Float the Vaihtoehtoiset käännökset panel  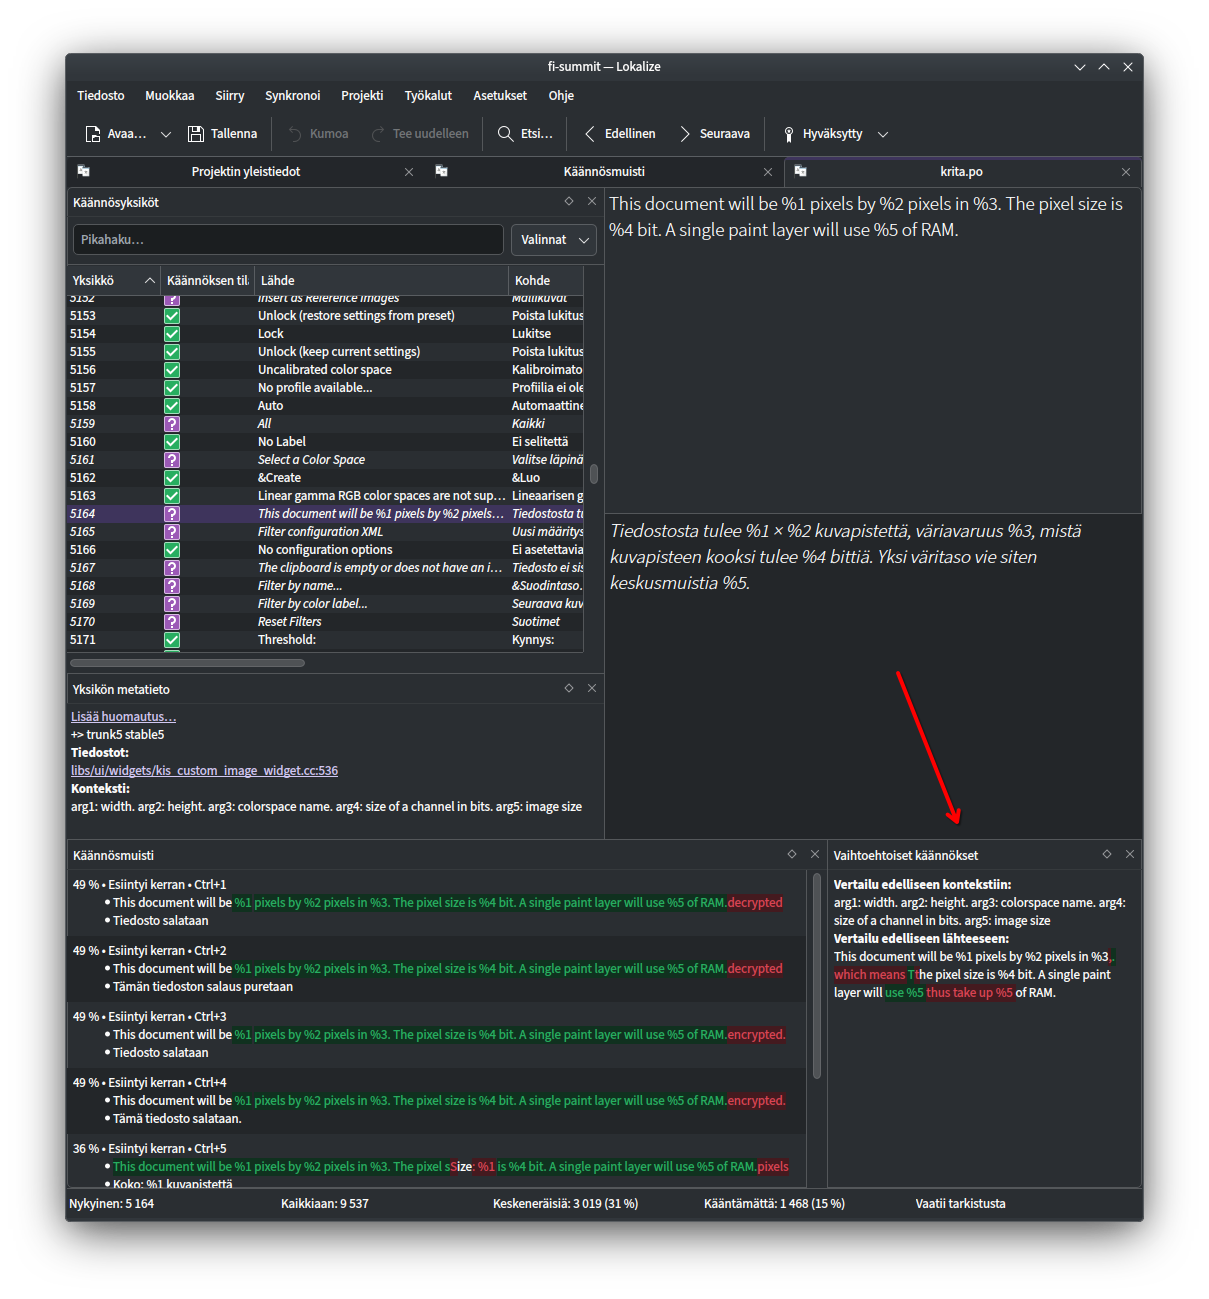(1107, 855)
